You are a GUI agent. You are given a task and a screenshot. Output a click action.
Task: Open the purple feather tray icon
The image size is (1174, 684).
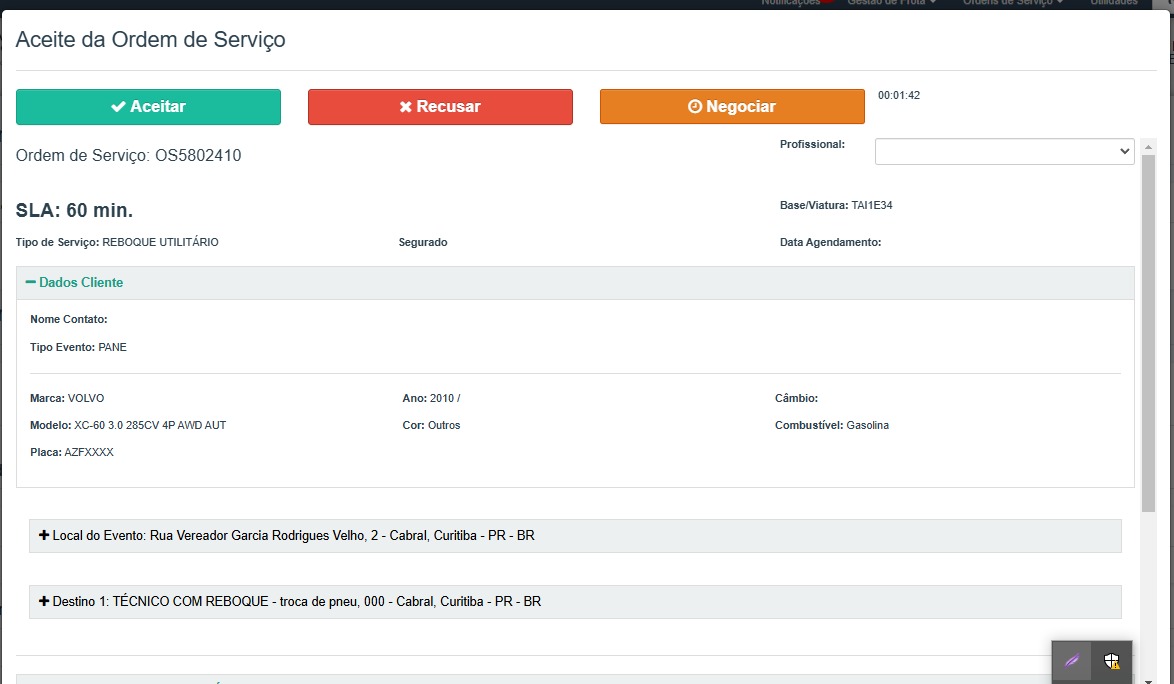1072,661
